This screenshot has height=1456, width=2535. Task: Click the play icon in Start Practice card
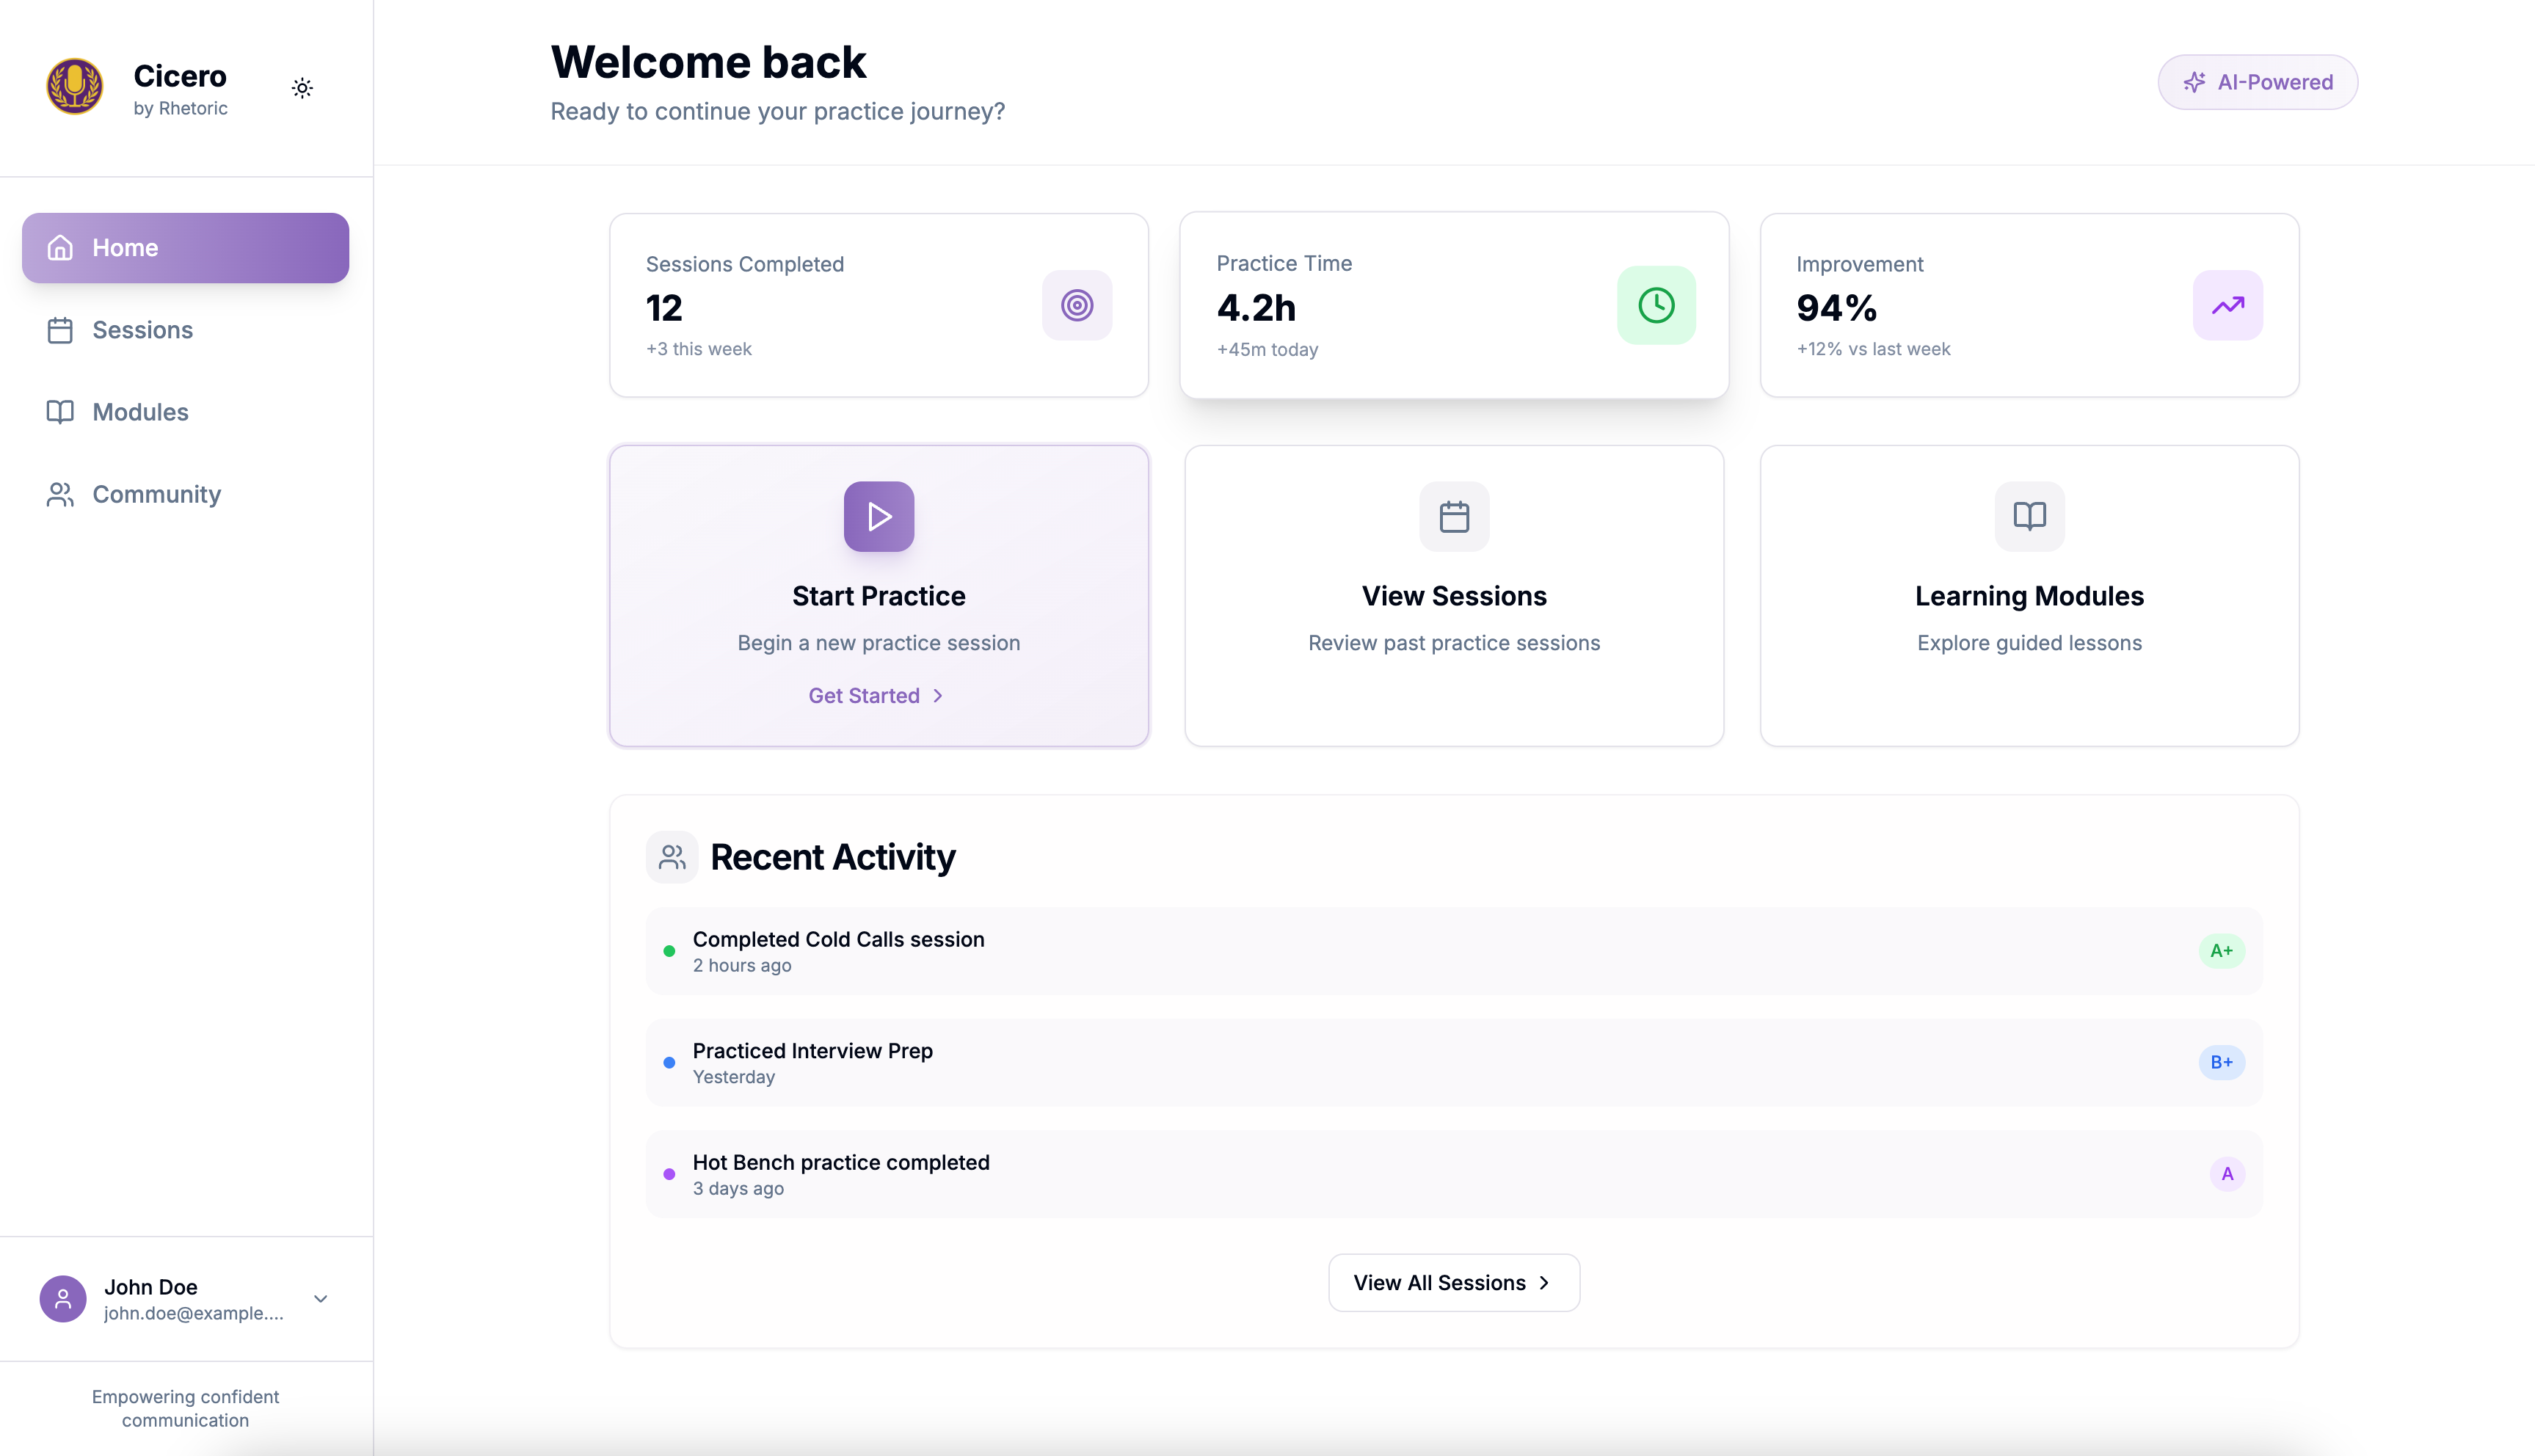(x=879, y=517)
